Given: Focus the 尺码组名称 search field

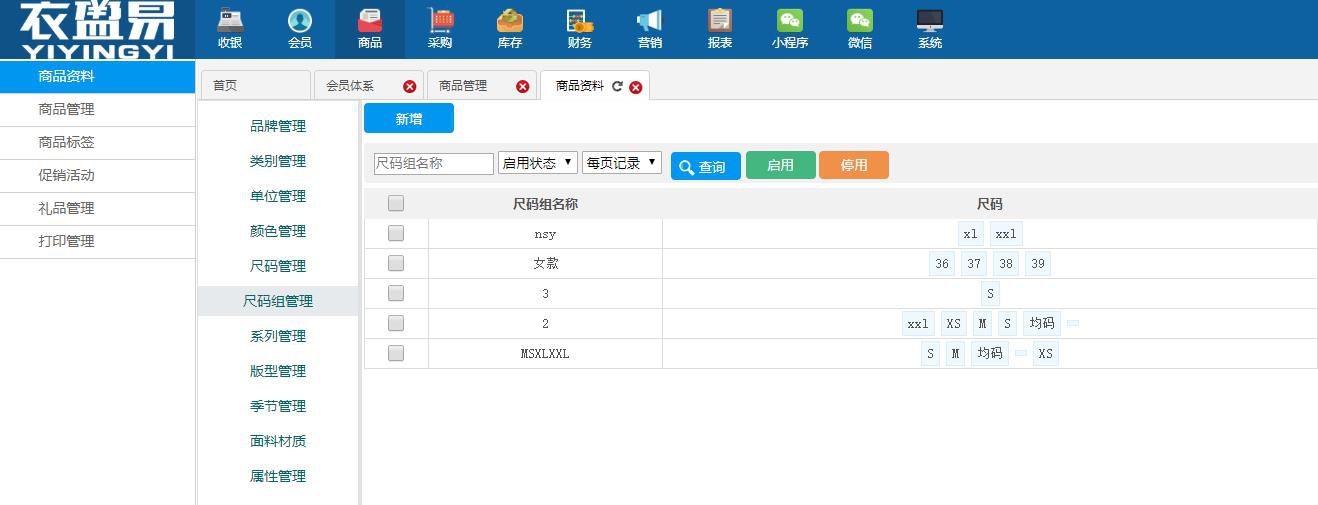Looking at the screenshot, I should 434,164.
